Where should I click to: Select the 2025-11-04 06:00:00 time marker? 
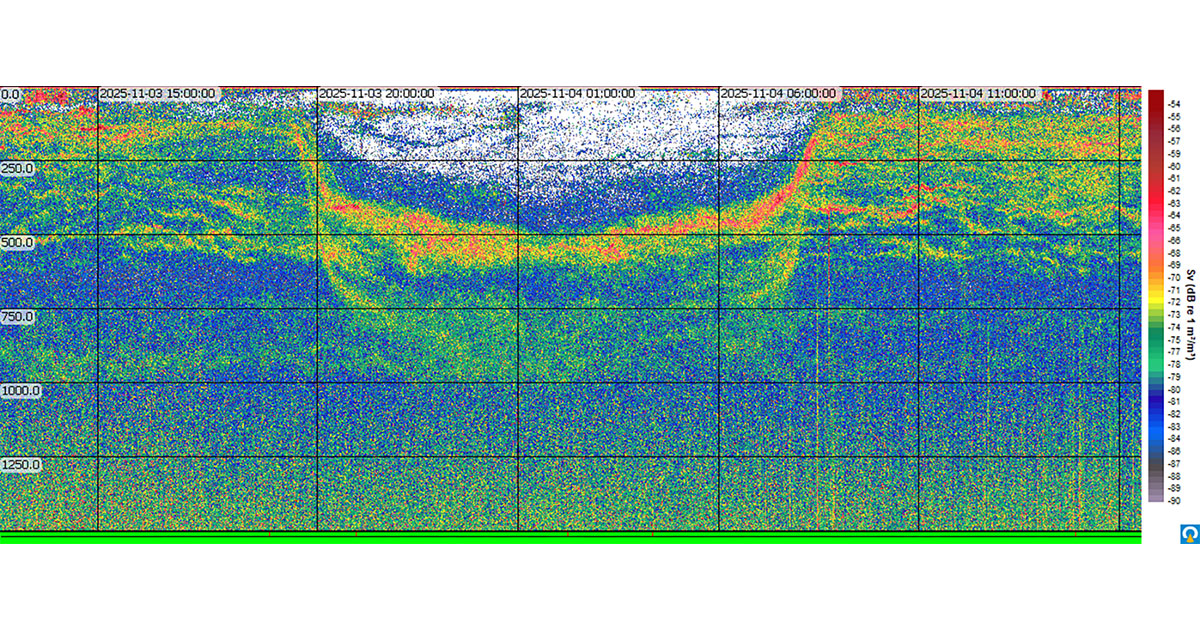coord(779,94)
